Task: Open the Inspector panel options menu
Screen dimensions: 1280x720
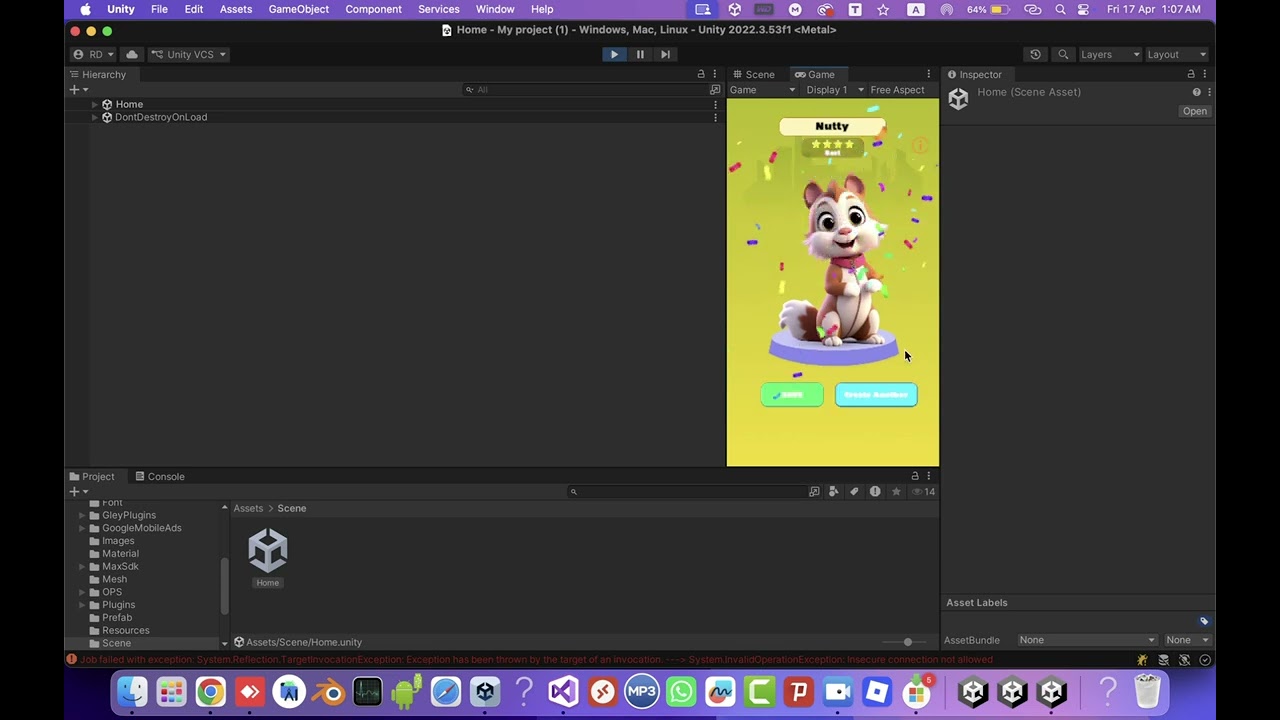Action: tap(1204, 74)
